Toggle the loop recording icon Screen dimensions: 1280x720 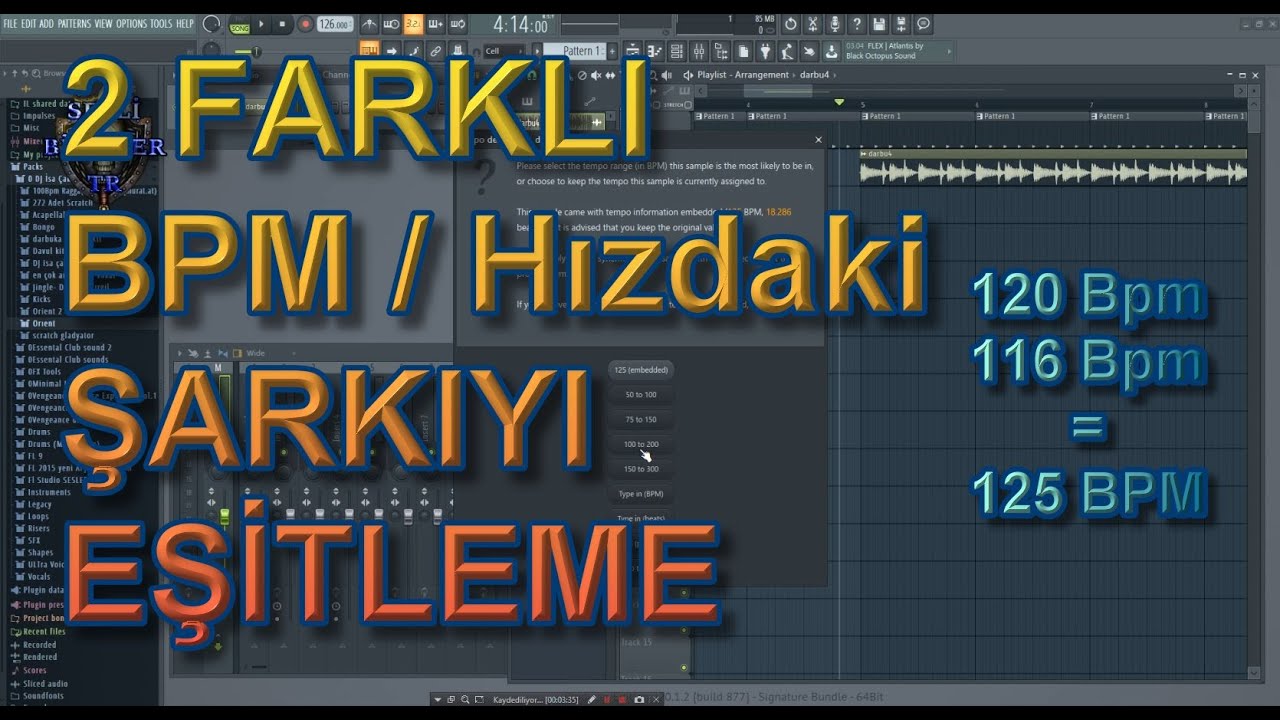458,24
